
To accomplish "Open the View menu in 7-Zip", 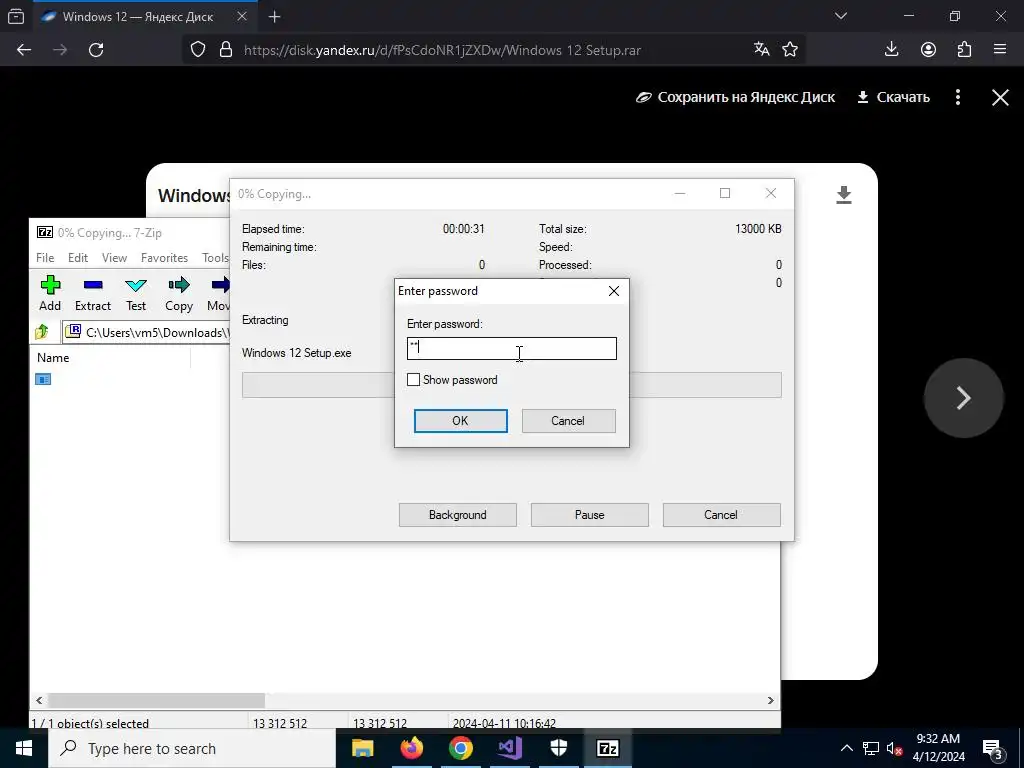I will 114,257.
